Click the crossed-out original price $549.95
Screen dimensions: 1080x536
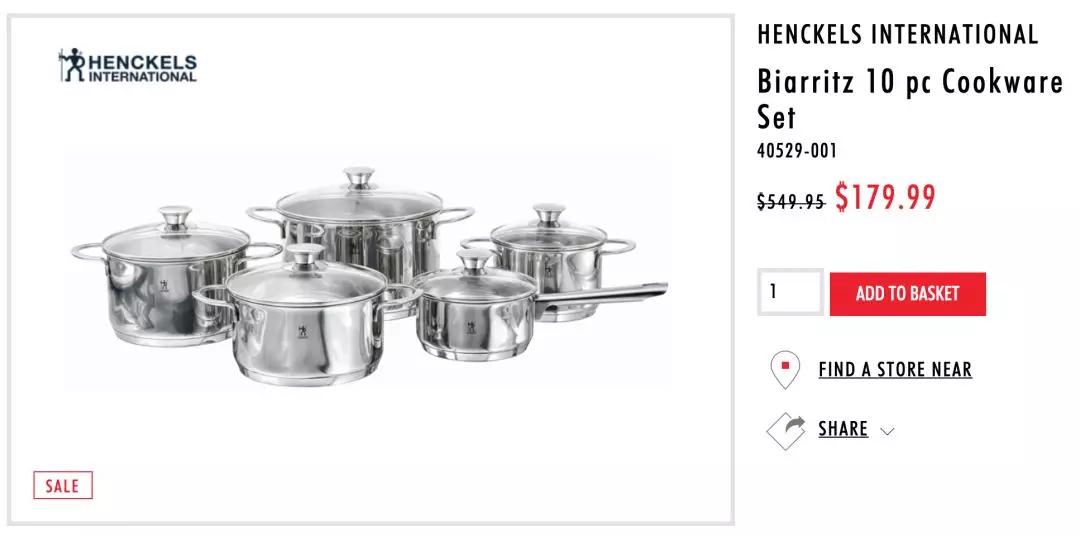point(790,201)
